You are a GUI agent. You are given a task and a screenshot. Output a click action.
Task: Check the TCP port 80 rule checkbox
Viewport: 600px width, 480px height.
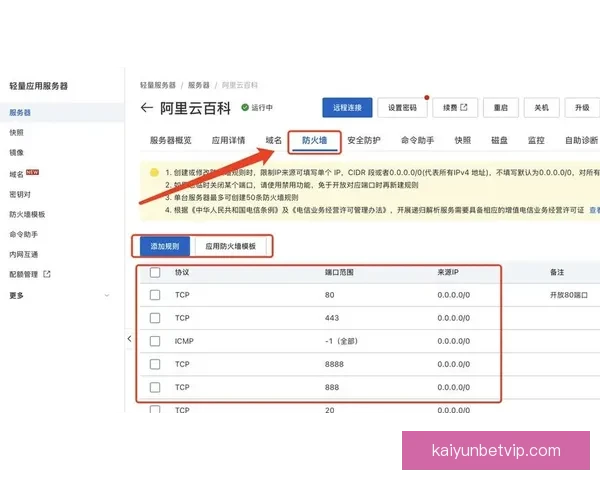tap(155, 295)
